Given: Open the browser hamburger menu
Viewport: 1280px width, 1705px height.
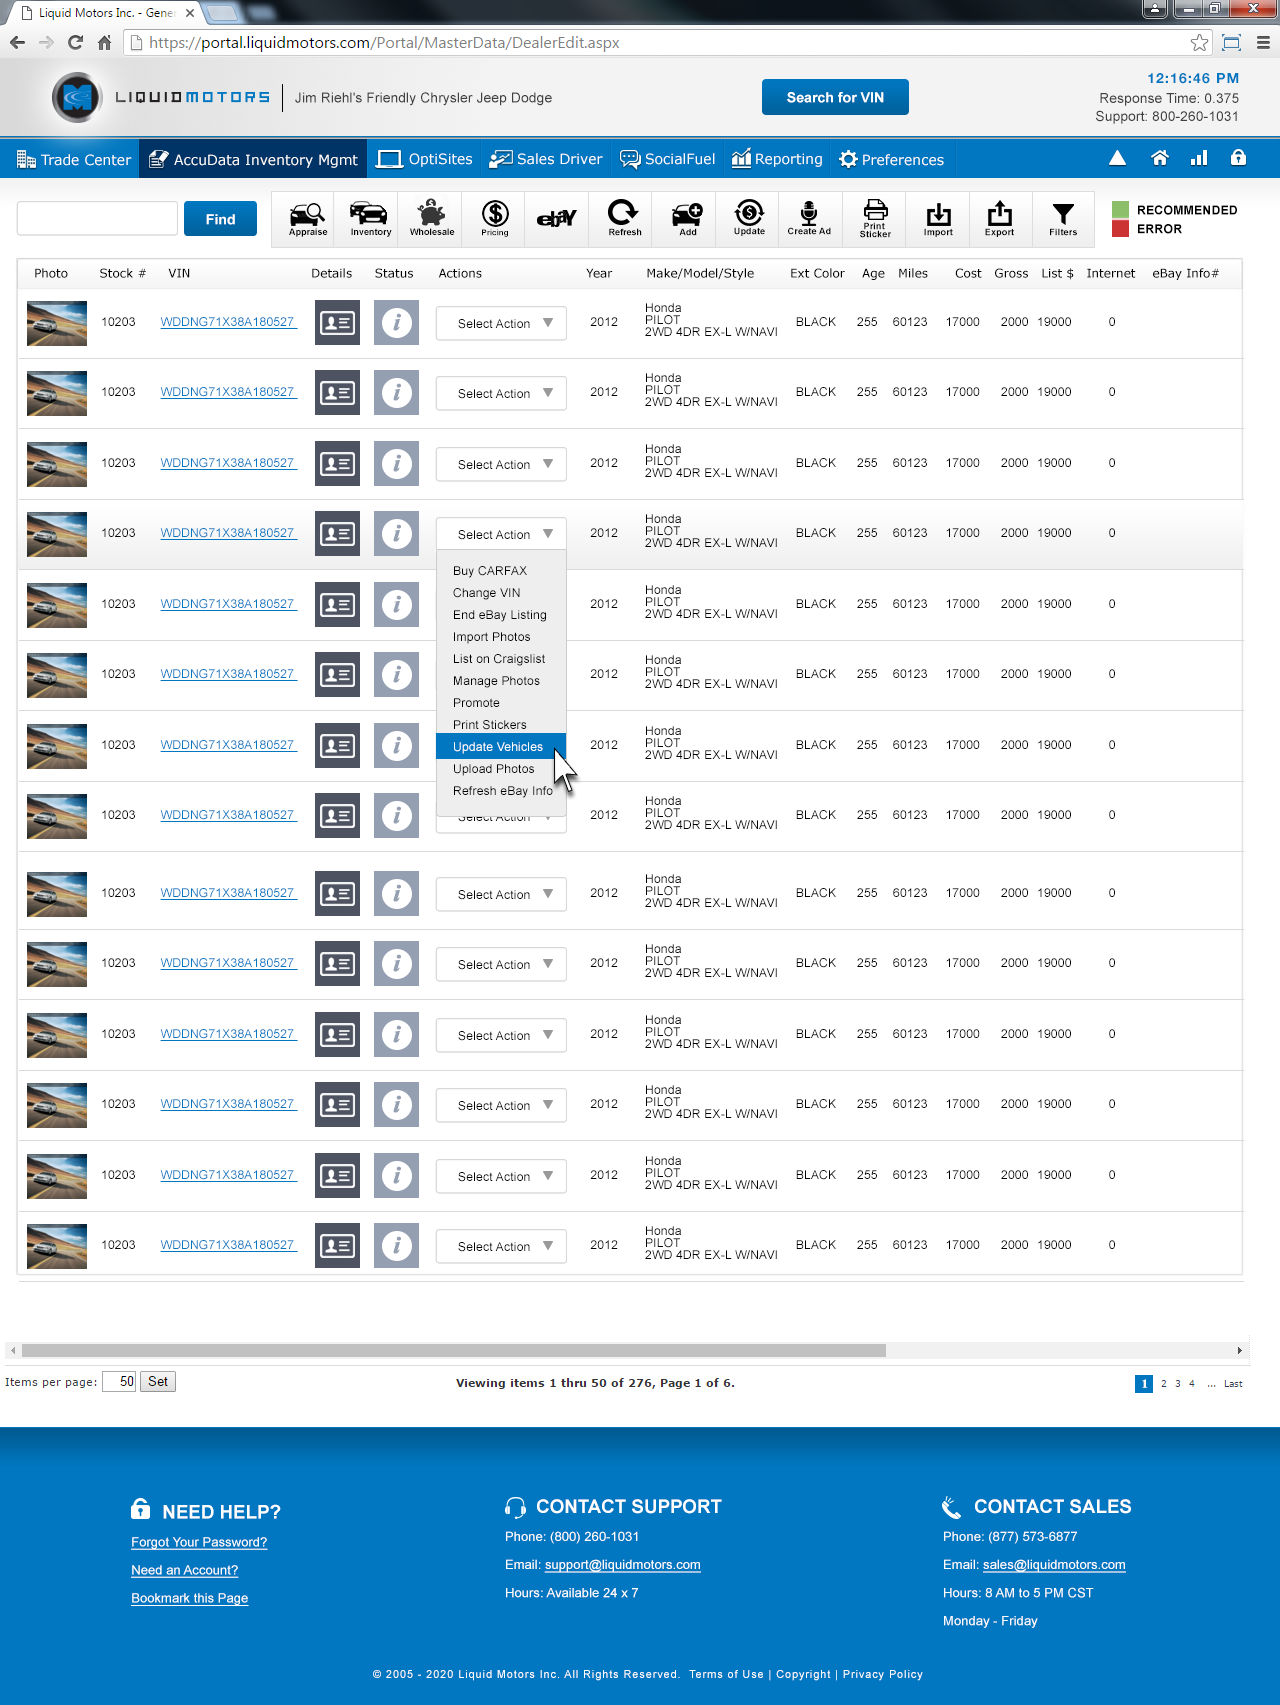Looking at the screenshot, I should point(1263,42).
